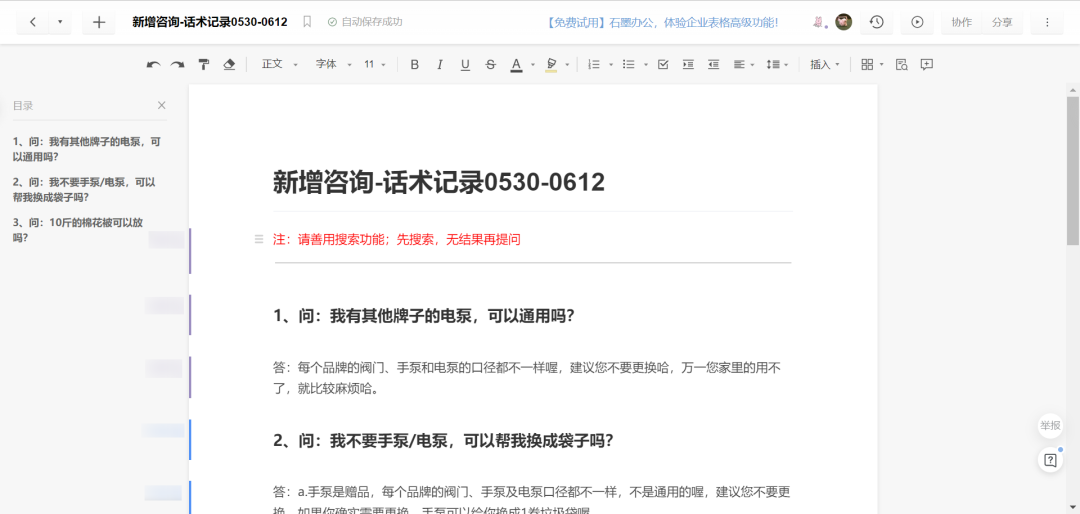Click heading 1、问：我有其他牌子的电泵
Image resolution: width=1080 pixels, height=514 pixels.
424,316
